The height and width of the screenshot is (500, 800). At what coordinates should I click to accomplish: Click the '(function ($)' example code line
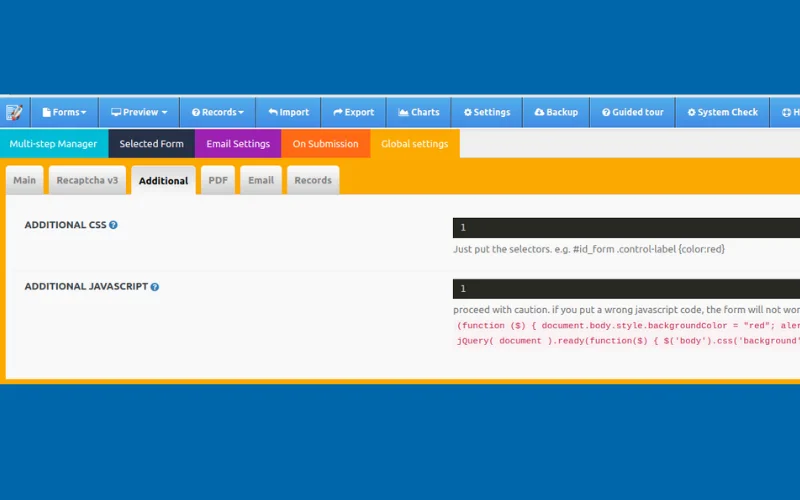click(x=627, y=326)
